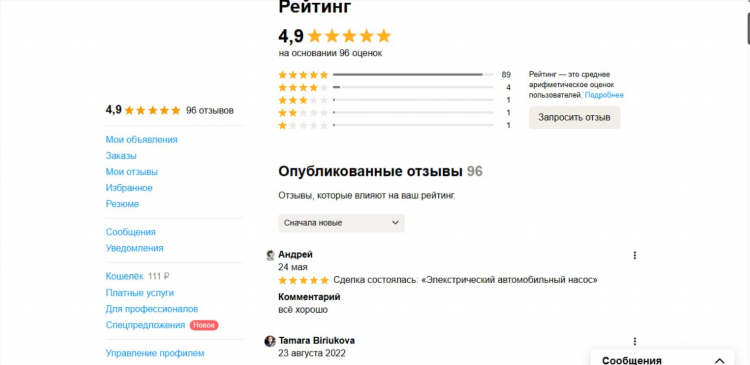Image resolution: width=750 pixels, height=365 pixels.
Task: Open three-dot menu on Tamara Biriukova's review
Action: point(634,342)
